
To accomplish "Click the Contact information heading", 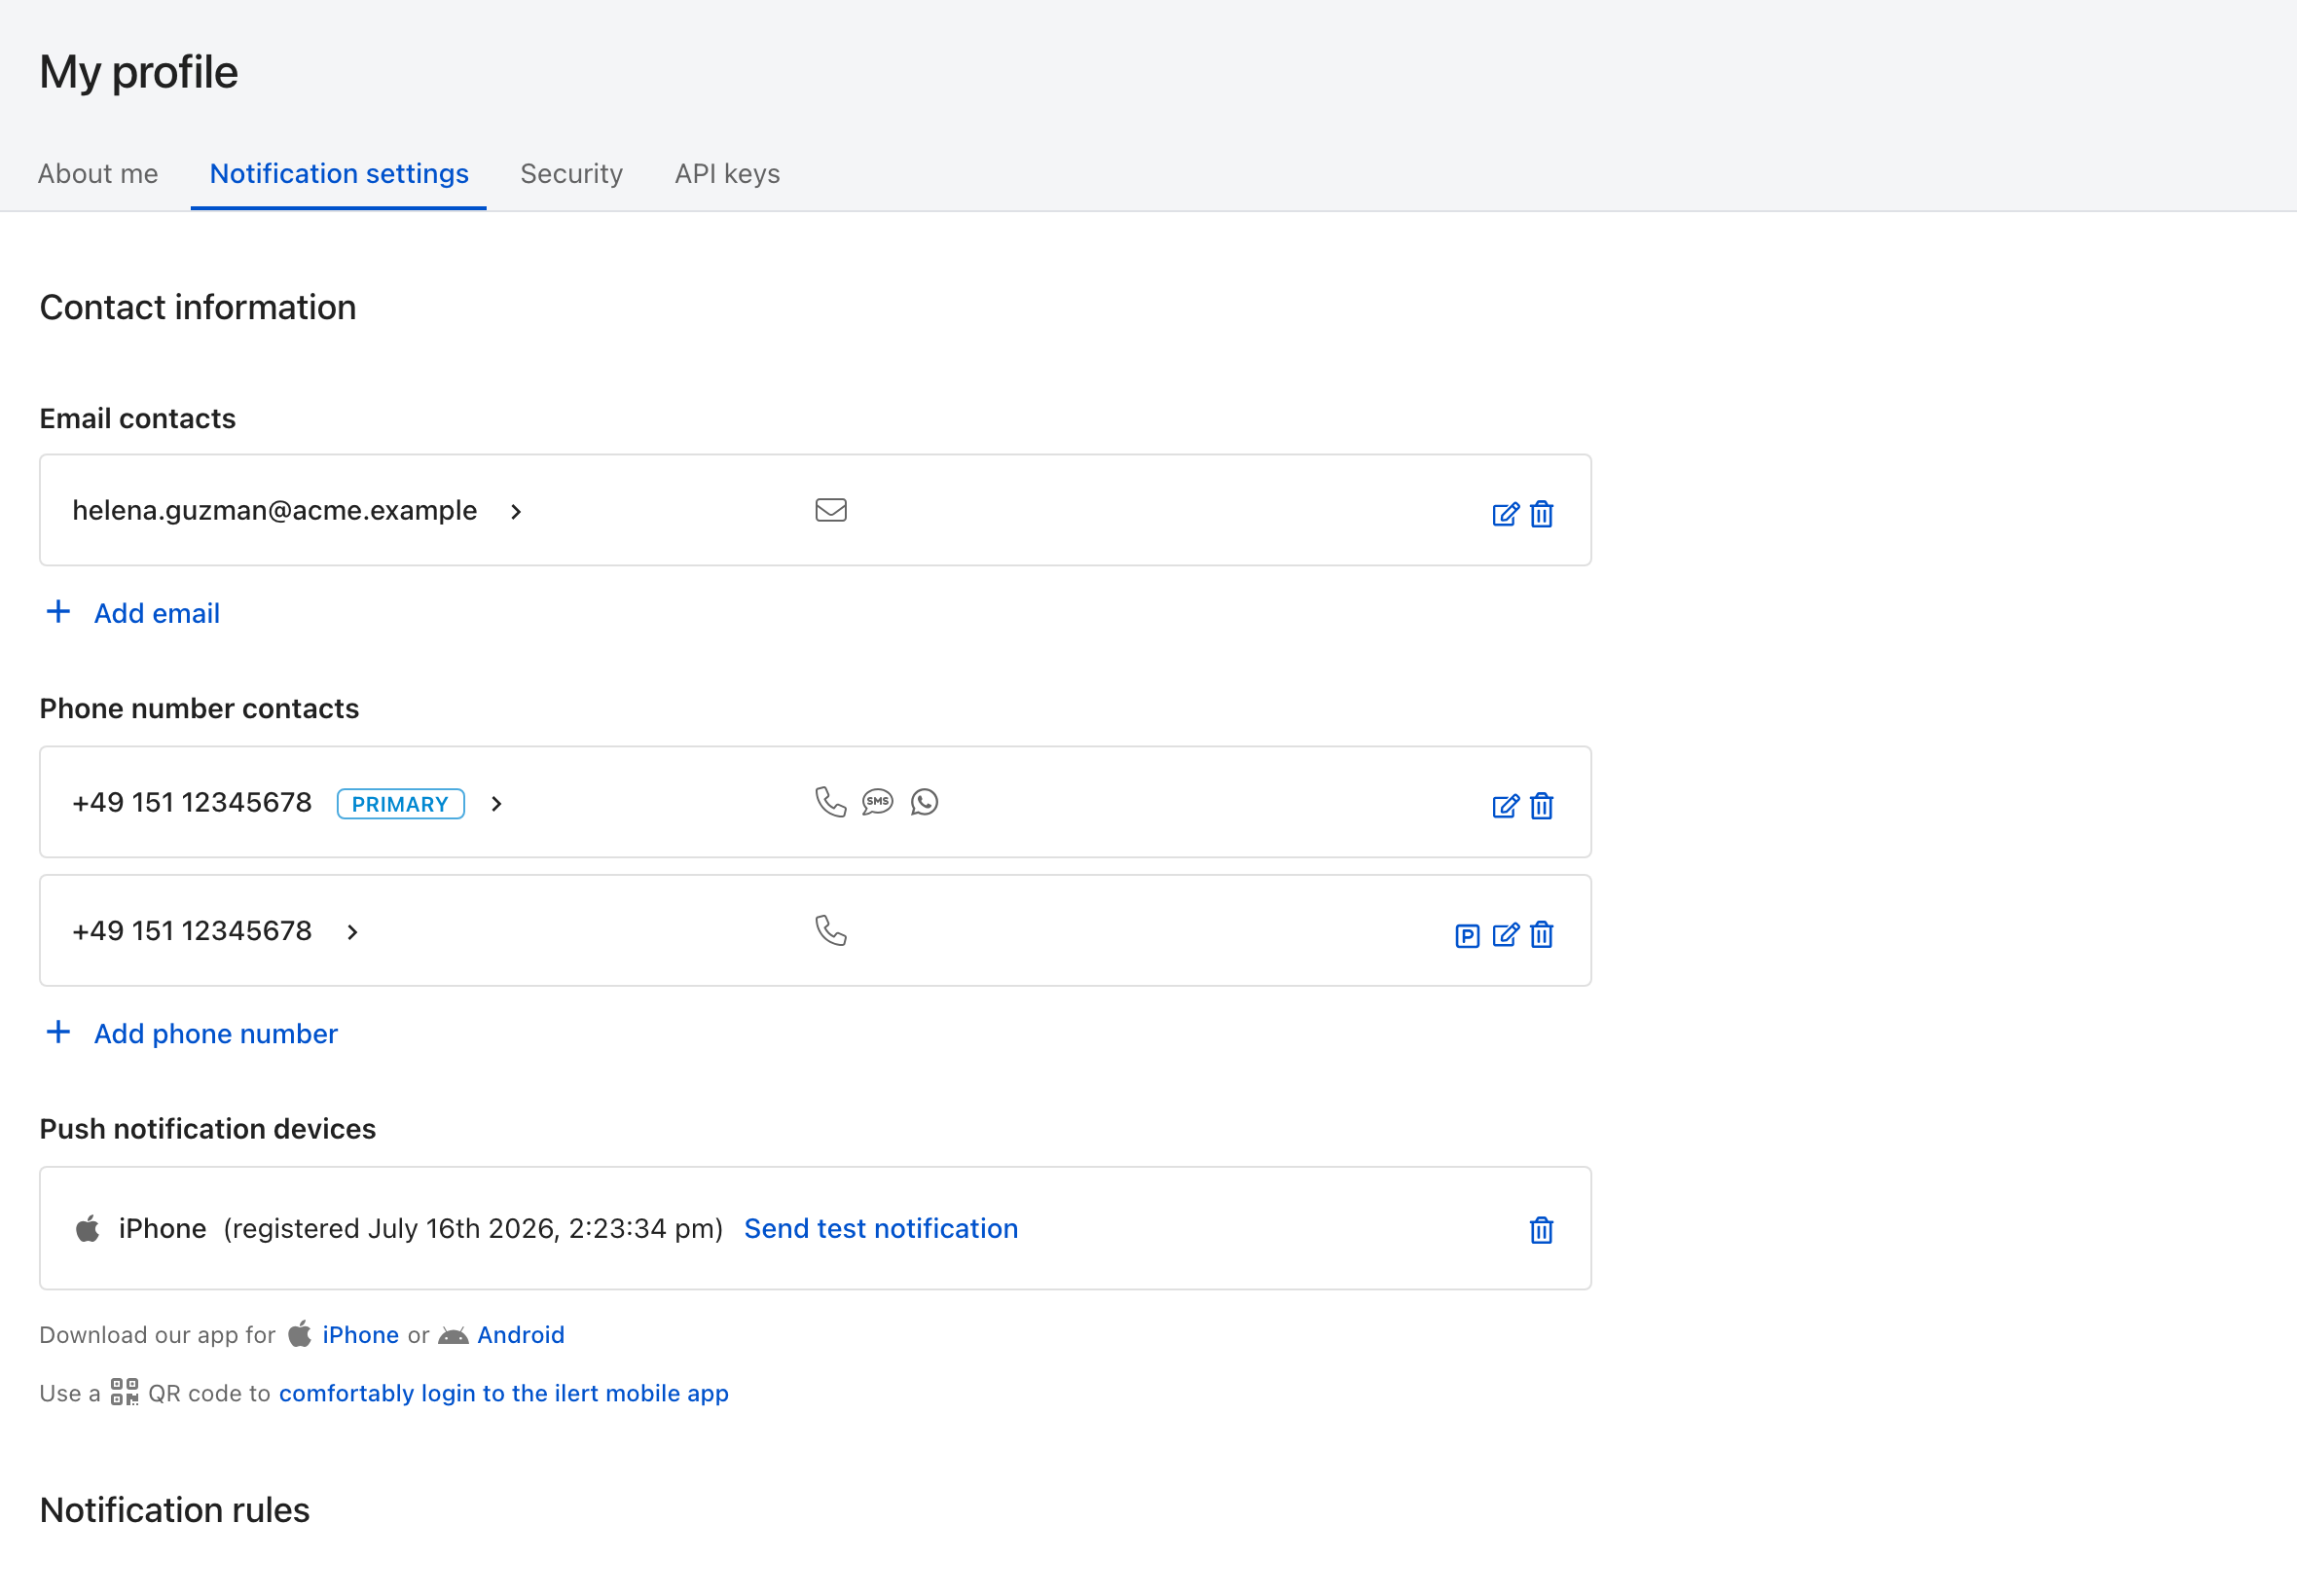I will click(x=198, y=308).
